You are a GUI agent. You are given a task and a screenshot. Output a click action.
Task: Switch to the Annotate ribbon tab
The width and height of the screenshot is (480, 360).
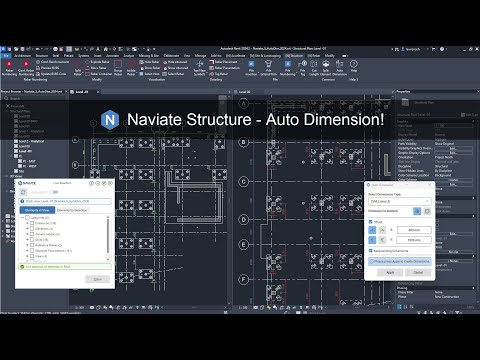coord(112,56)
